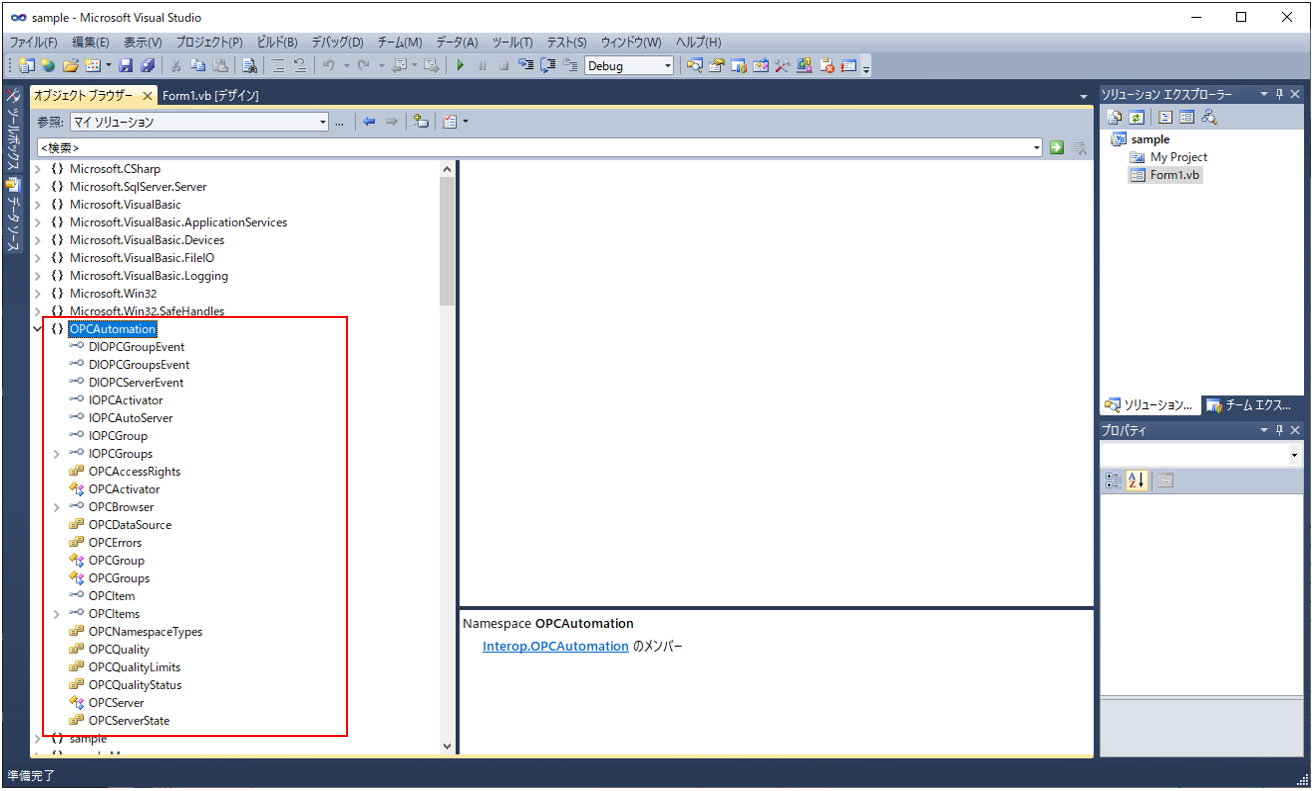The image size is (1314, 791).
Task: Click the Find in Files toolbar icon
Action: click(250, 66)
